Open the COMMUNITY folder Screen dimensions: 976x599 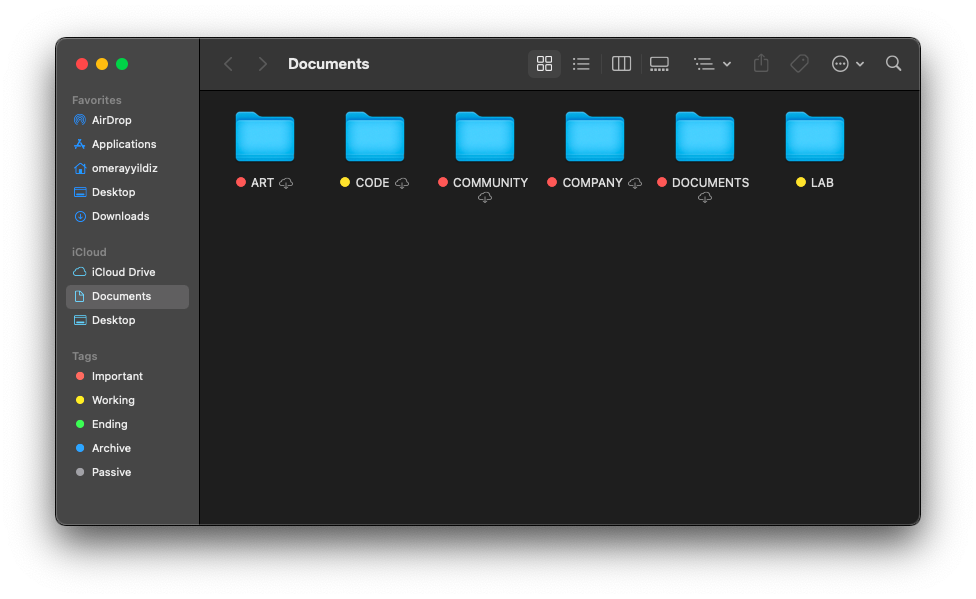485,136
